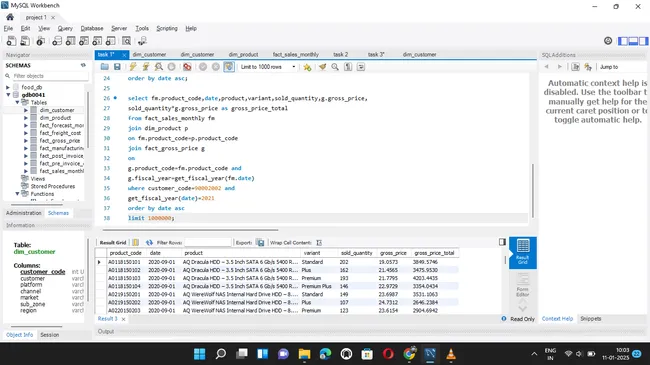The height and width of the screenshot is (365, 650).
Task: Open File Explorer from the taskbar
Action: [304, 354]
